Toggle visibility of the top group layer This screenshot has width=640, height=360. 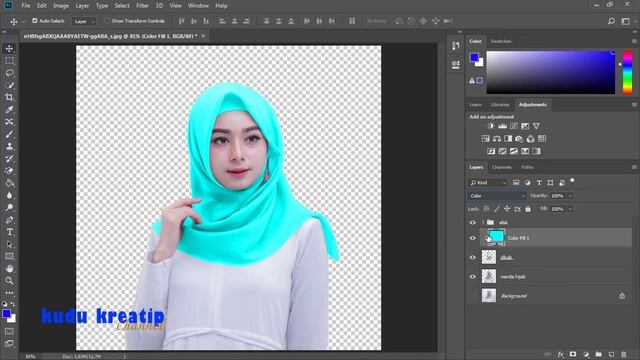(x=473, y=222)
